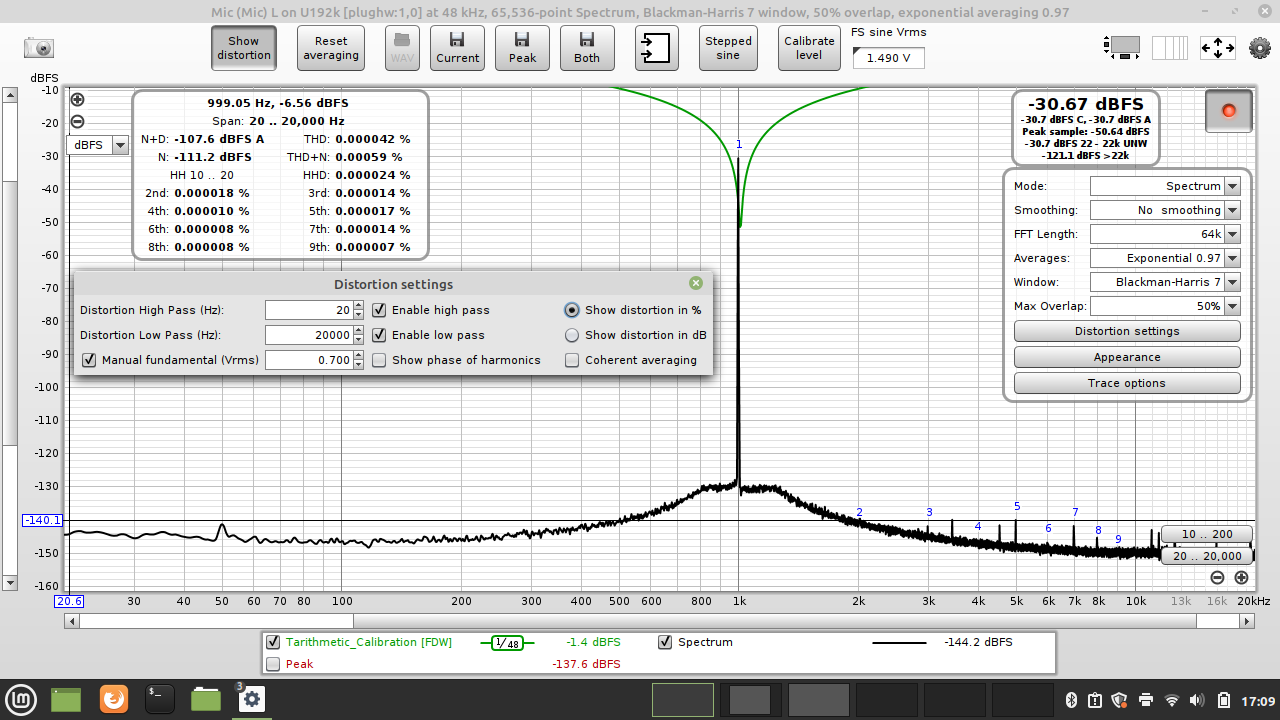Set range with 20 .. 20,000 button
Viewport: 1280px width, 720px height.
(1207, 556)
